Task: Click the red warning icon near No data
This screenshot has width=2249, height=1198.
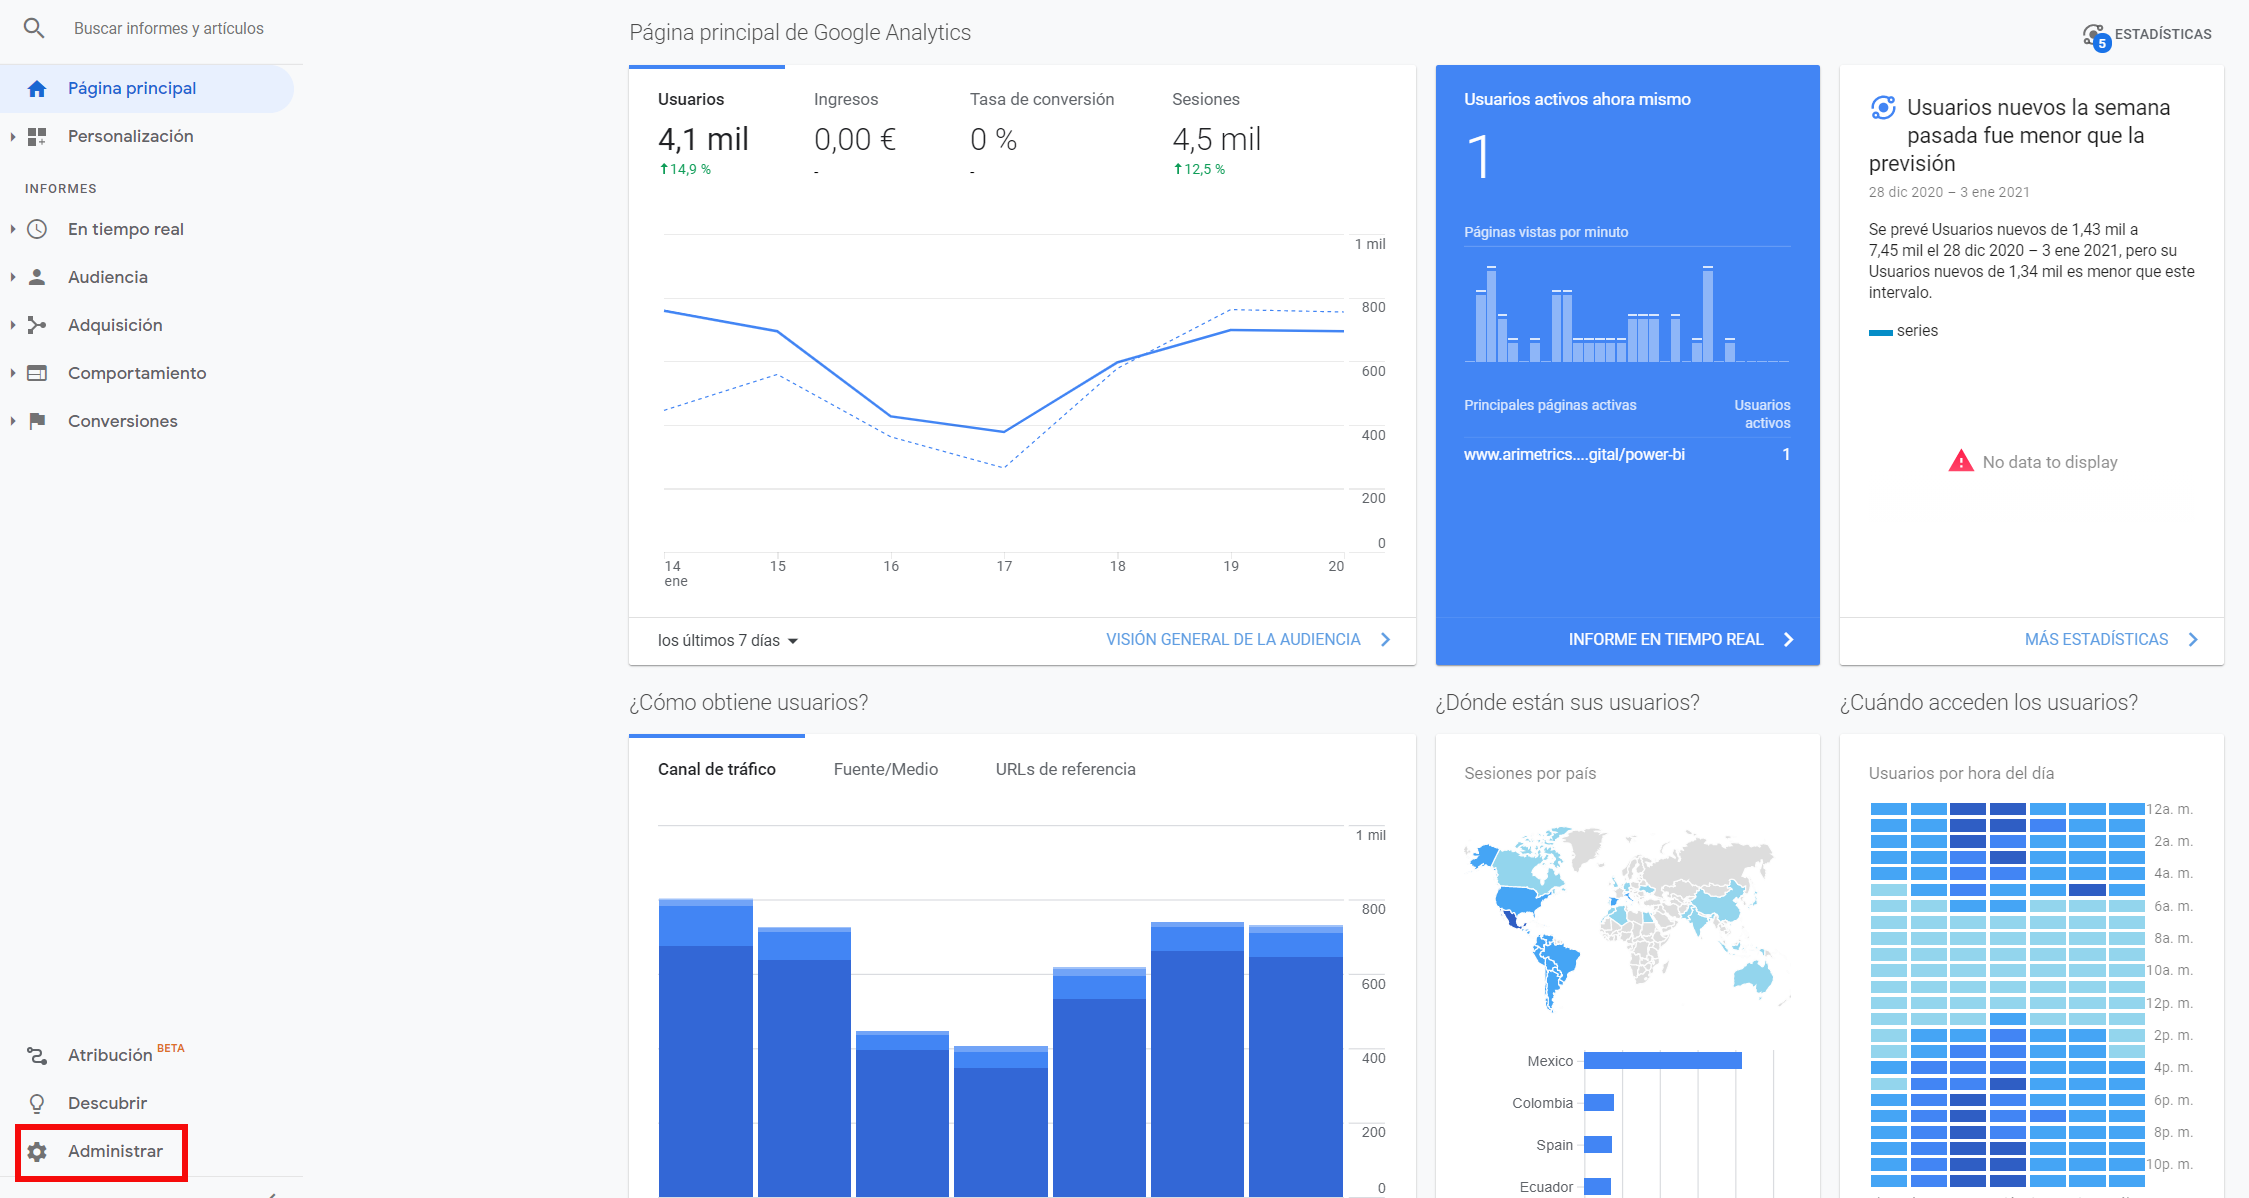Action: coord(1961,461)
